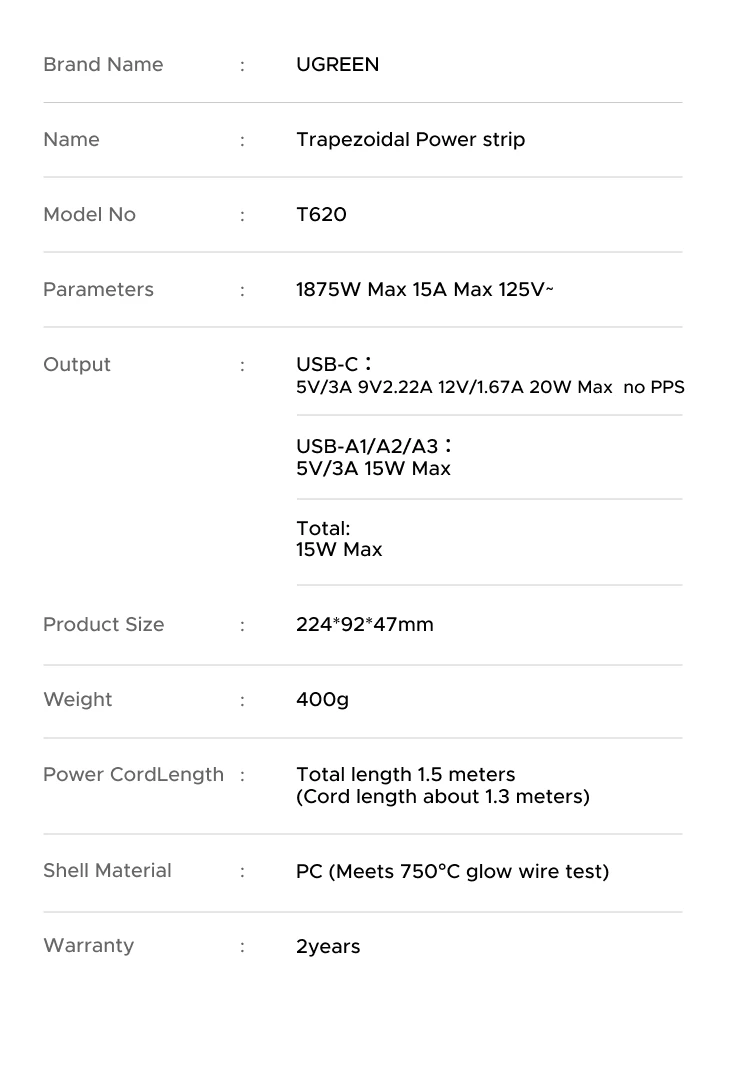Click the Product Size label
750x1081 pixels.
click(x=103, y=625)
